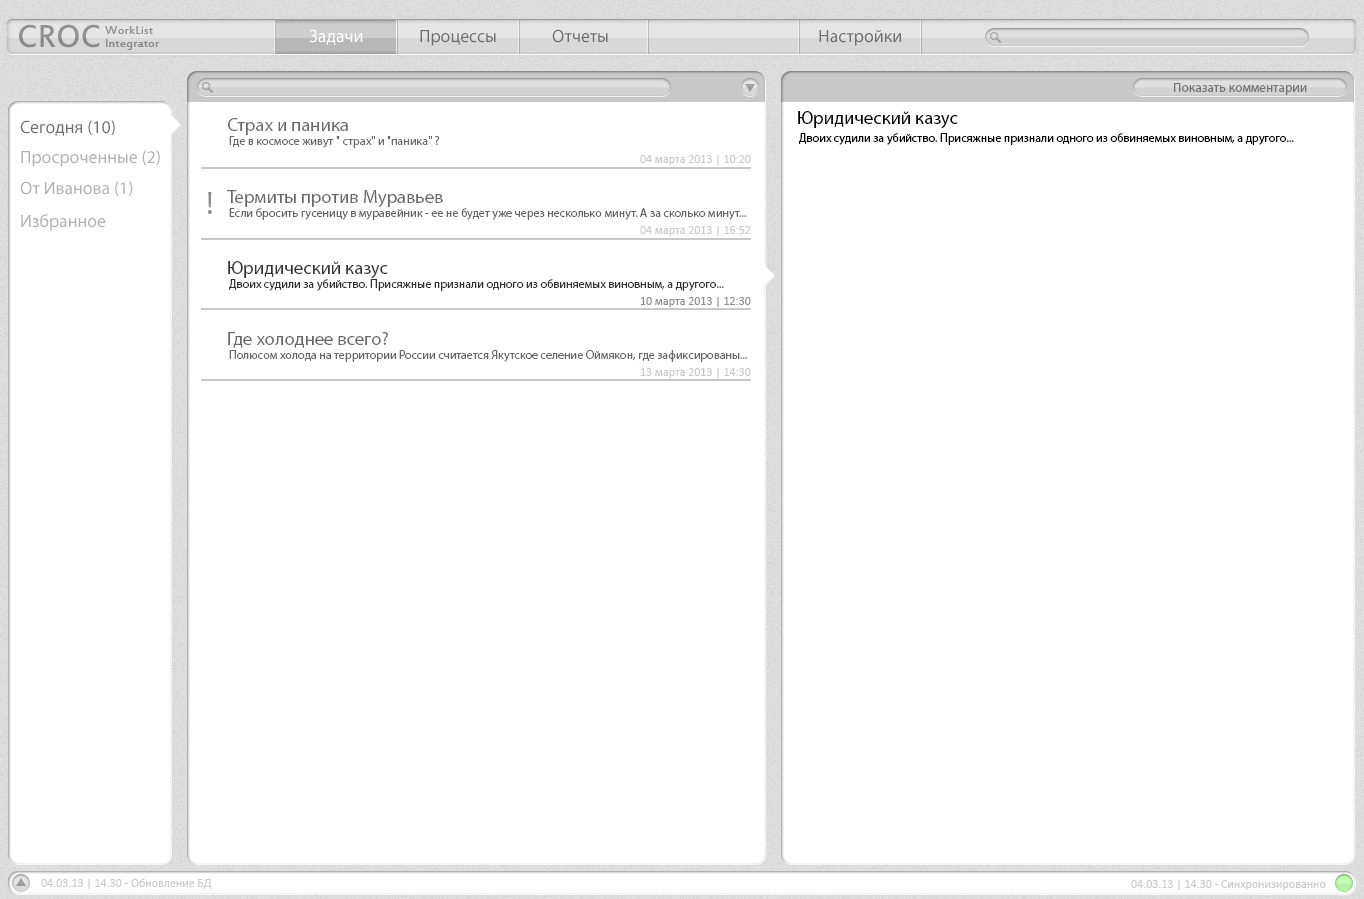This screenshot has height=899, width=1364.
Task: Click the Обновление БД status bar entry
Action: click(126, 883)
